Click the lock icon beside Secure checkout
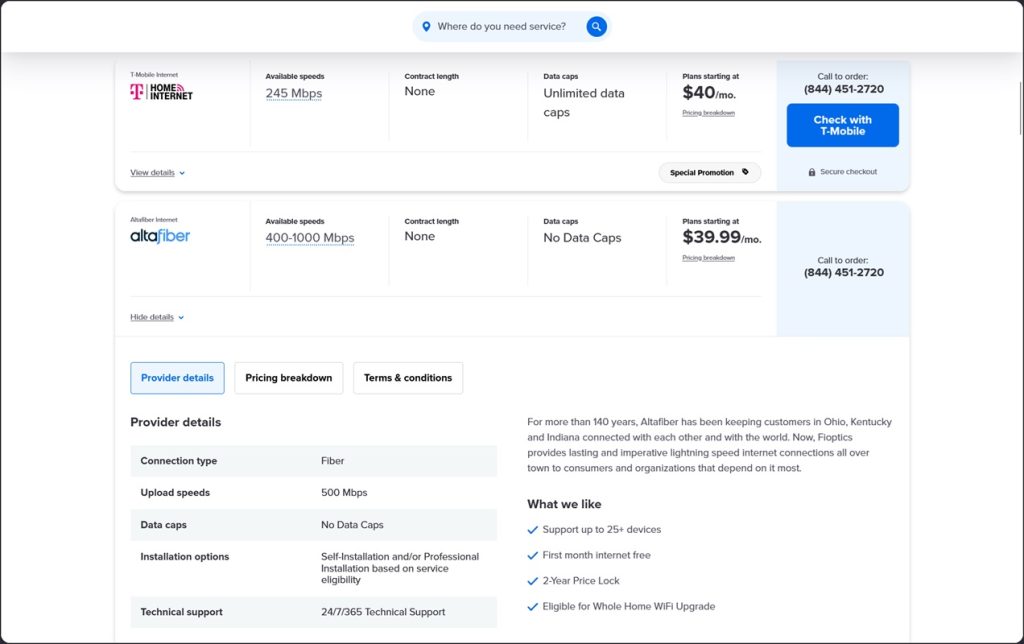The width and height of the screenshot is (1024, 644). (x=812, y=172)
